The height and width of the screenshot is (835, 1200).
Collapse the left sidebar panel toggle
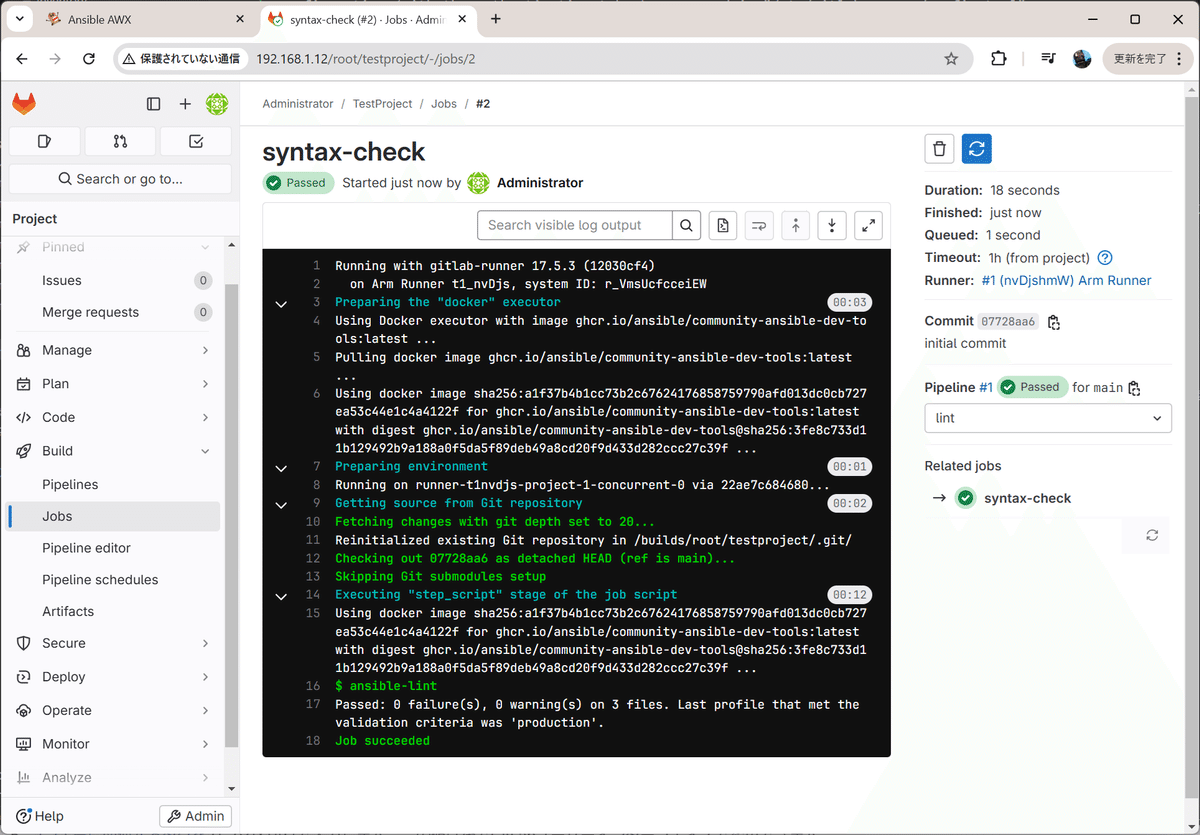pyautogui.click(x=153, y=103)
